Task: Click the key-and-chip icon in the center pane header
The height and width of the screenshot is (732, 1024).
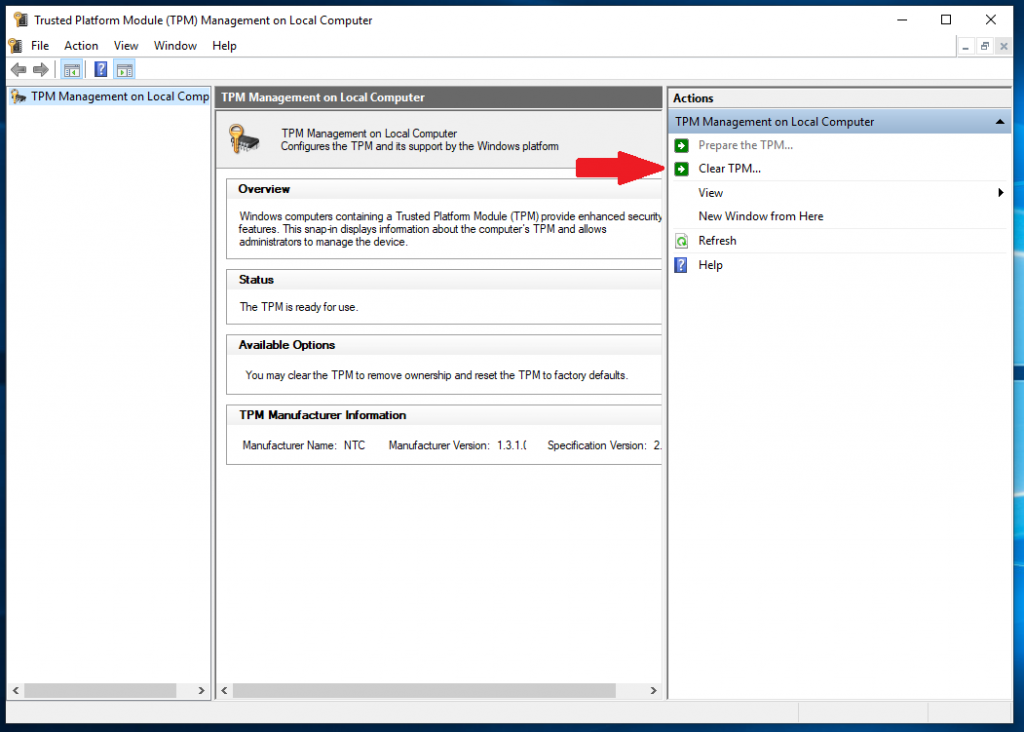Action: 244,138
